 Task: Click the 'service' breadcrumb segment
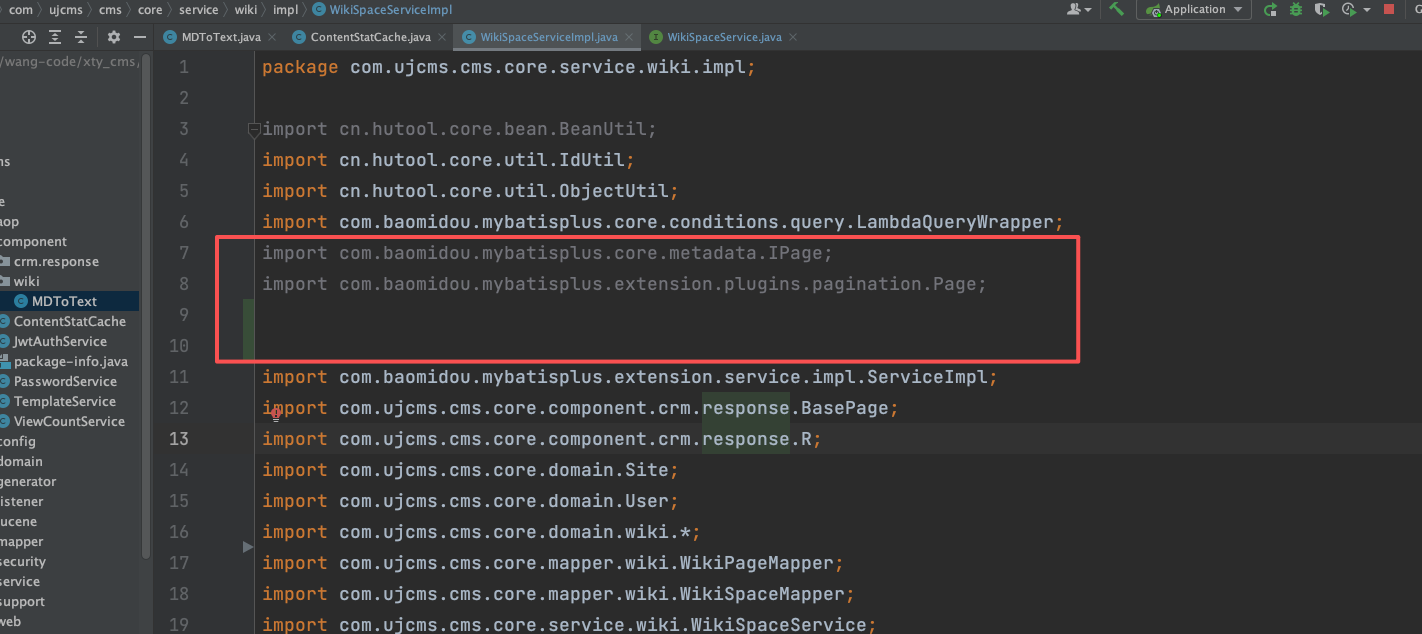[x=198, y=10]
